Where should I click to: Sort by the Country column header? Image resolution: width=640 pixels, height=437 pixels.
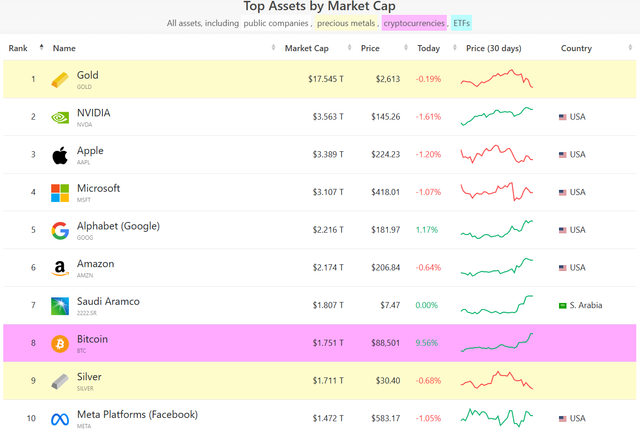(x=576, y=48)
